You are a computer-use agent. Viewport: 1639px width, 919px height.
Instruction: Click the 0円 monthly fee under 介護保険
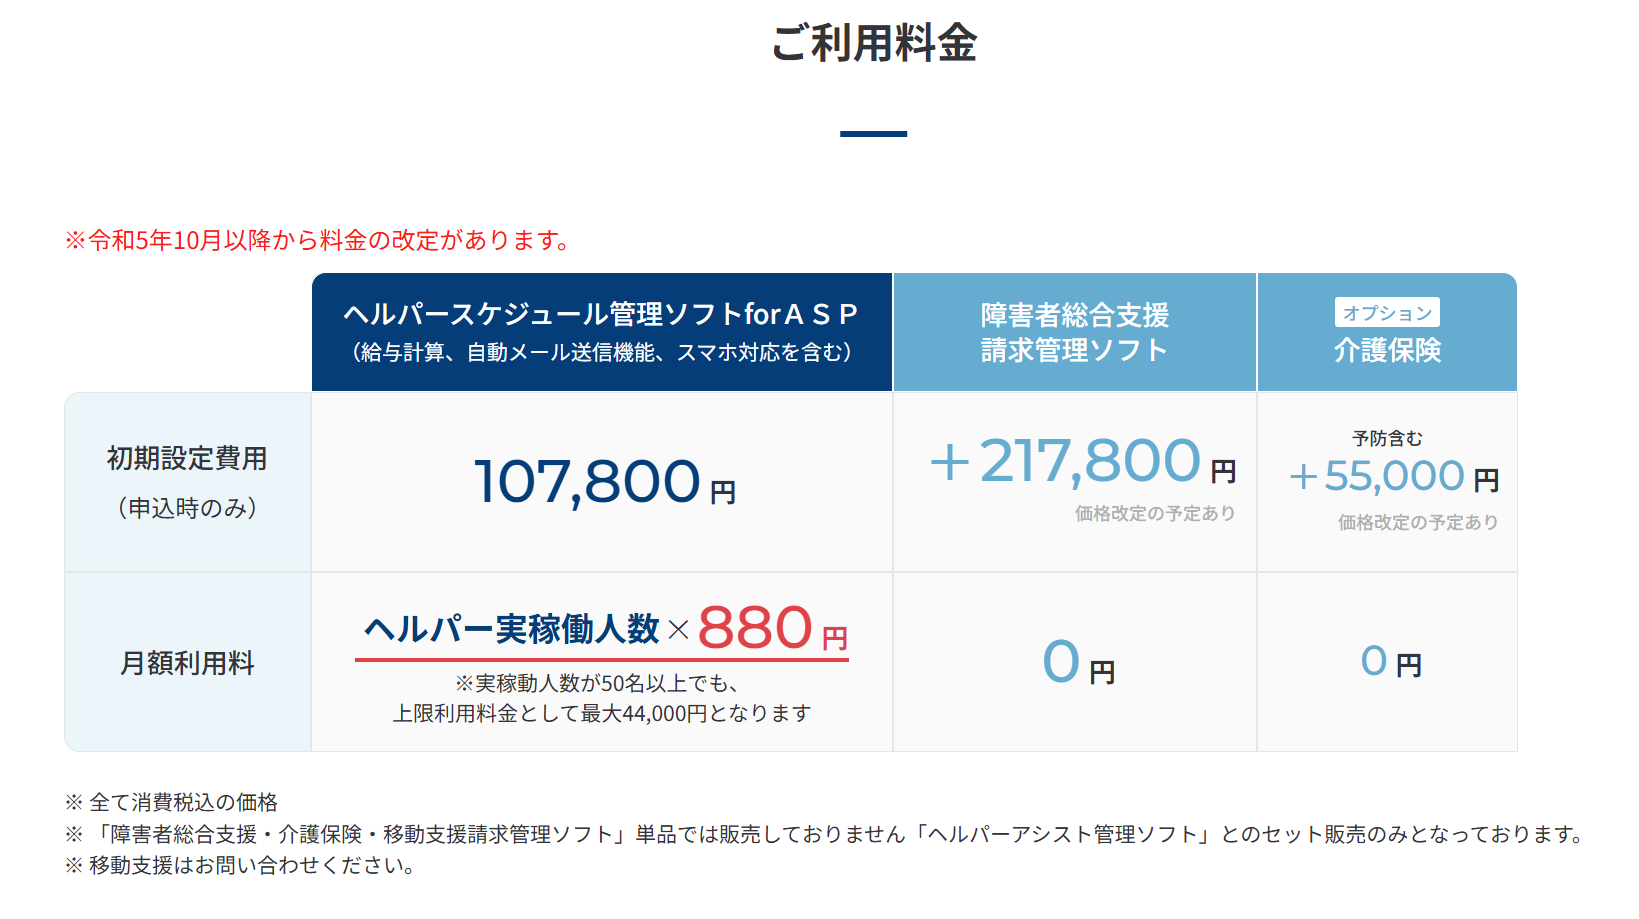pos(1390,662)
